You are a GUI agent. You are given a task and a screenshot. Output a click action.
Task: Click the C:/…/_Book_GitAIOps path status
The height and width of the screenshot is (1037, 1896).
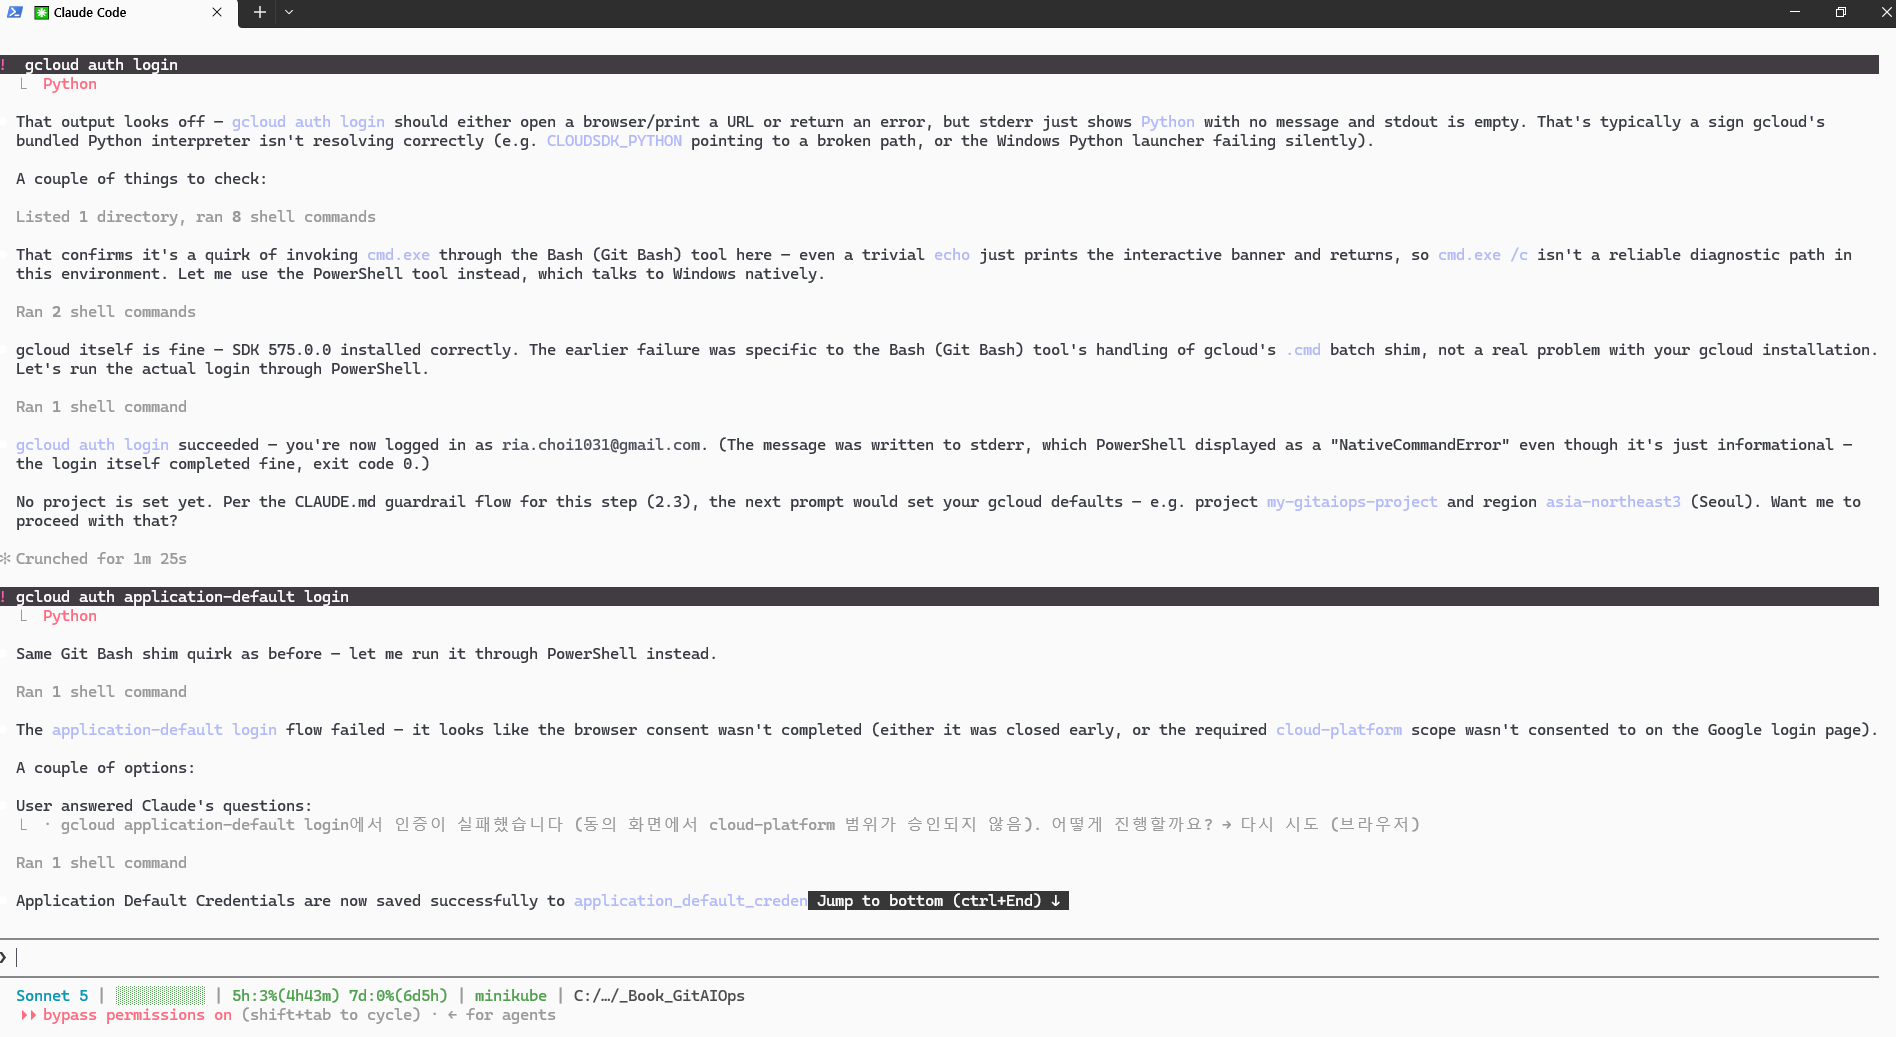tap(659, 996)
